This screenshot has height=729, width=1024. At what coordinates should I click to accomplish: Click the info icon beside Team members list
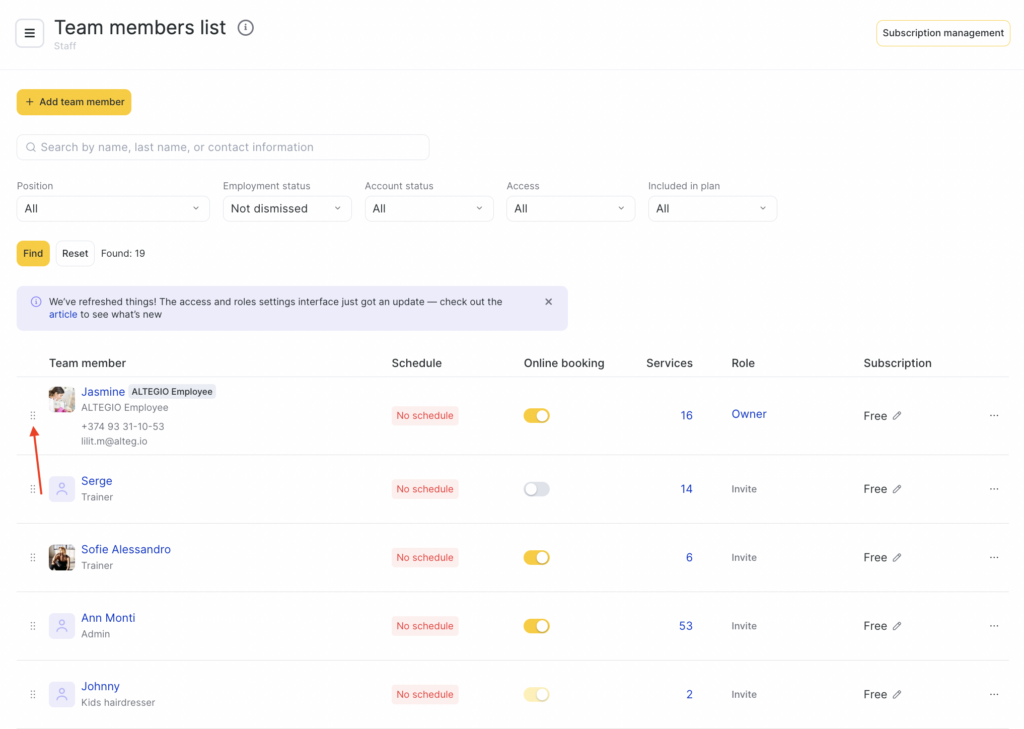[x=246, y=28]
